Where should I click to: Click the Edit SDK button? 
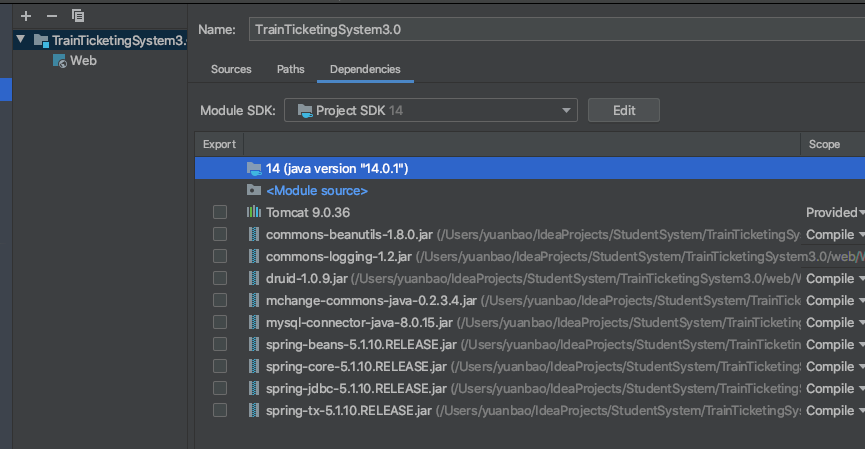click(x=624, y=110)
